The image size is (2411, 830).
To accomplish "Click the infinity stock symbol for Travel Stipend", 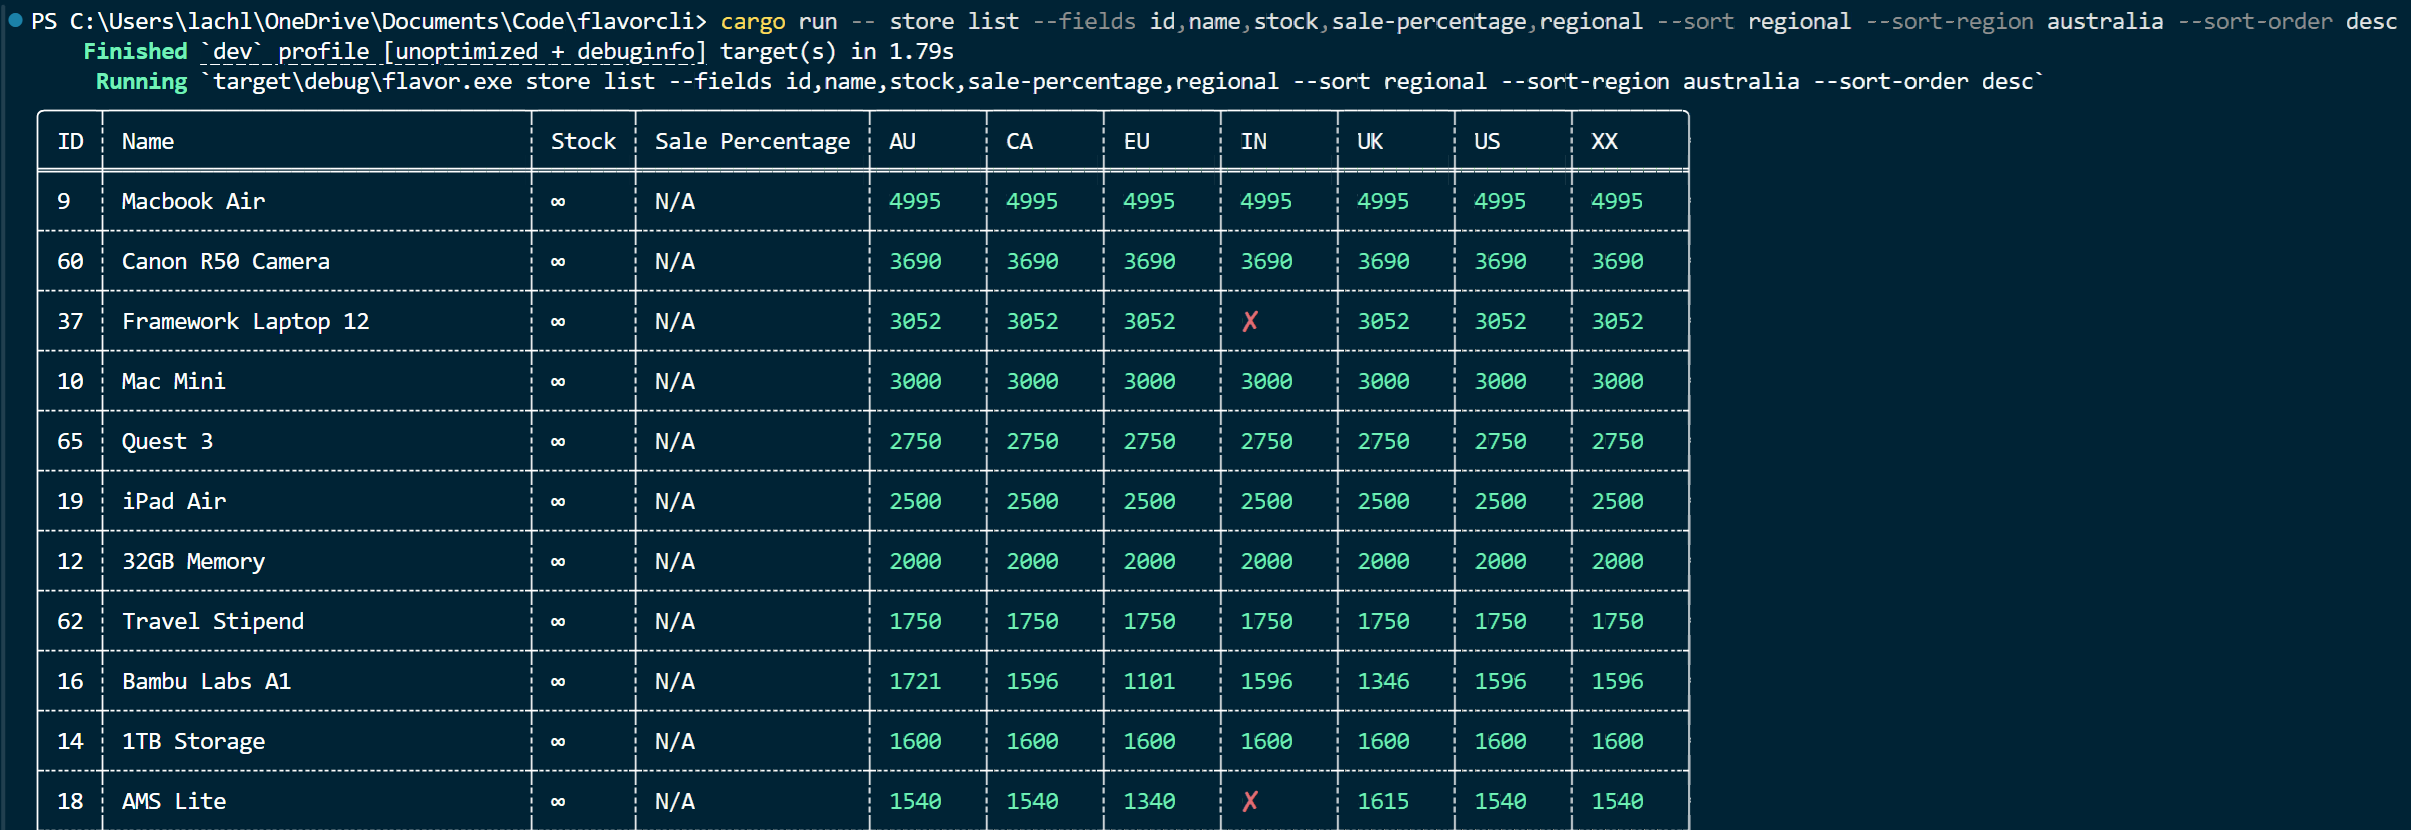I will point(558,622).
